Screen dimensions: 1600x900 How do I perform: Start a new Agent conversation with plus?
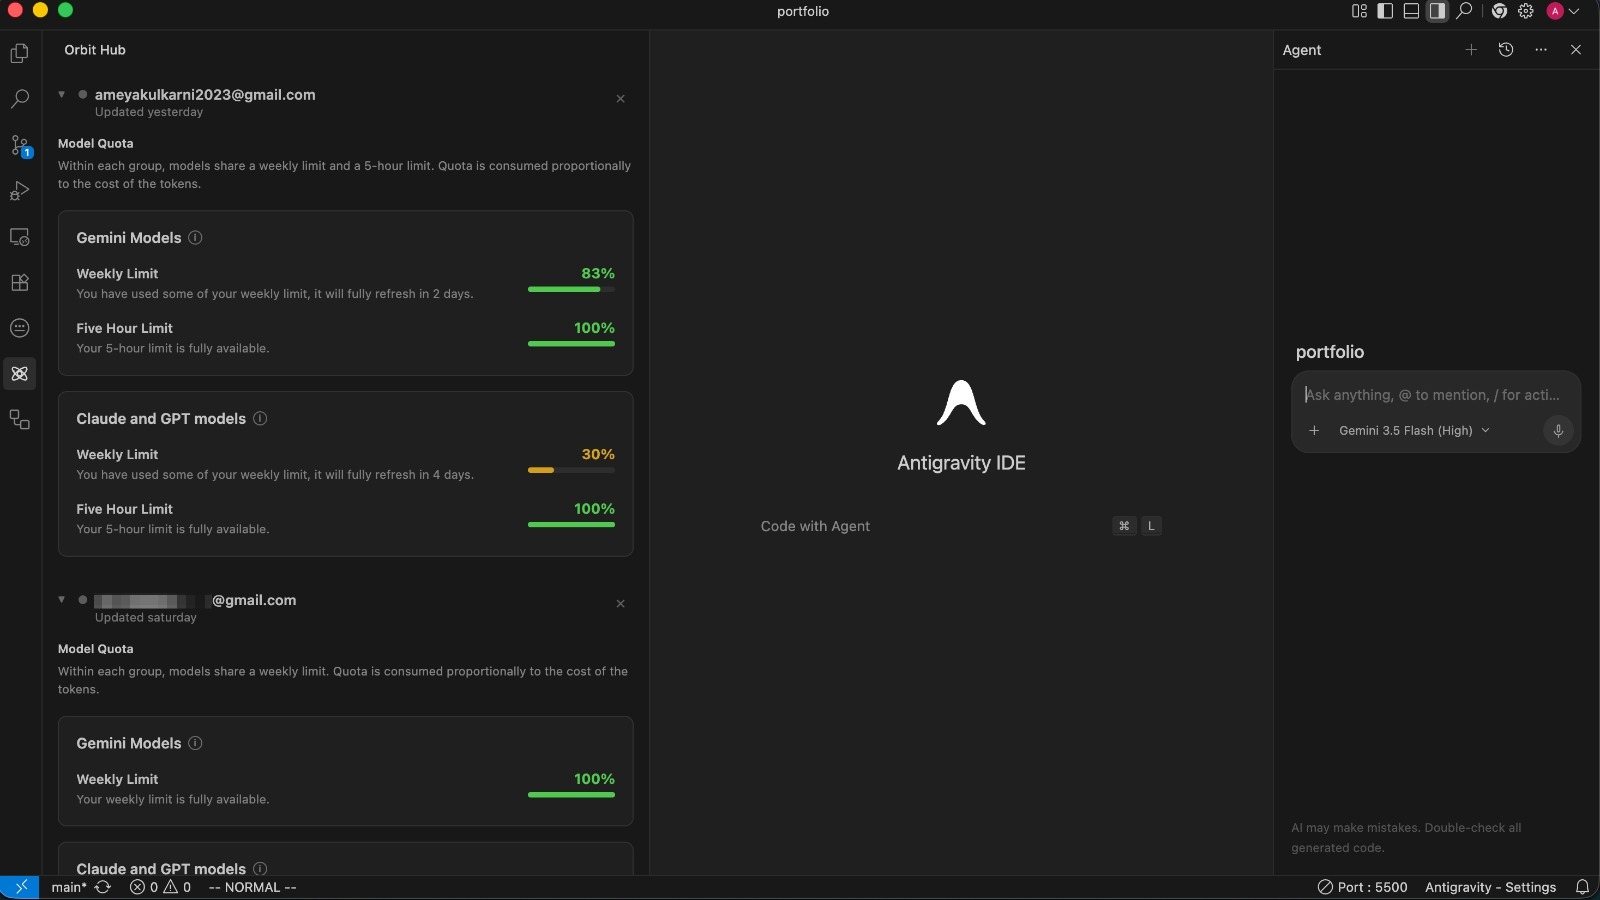(1471, 50)
